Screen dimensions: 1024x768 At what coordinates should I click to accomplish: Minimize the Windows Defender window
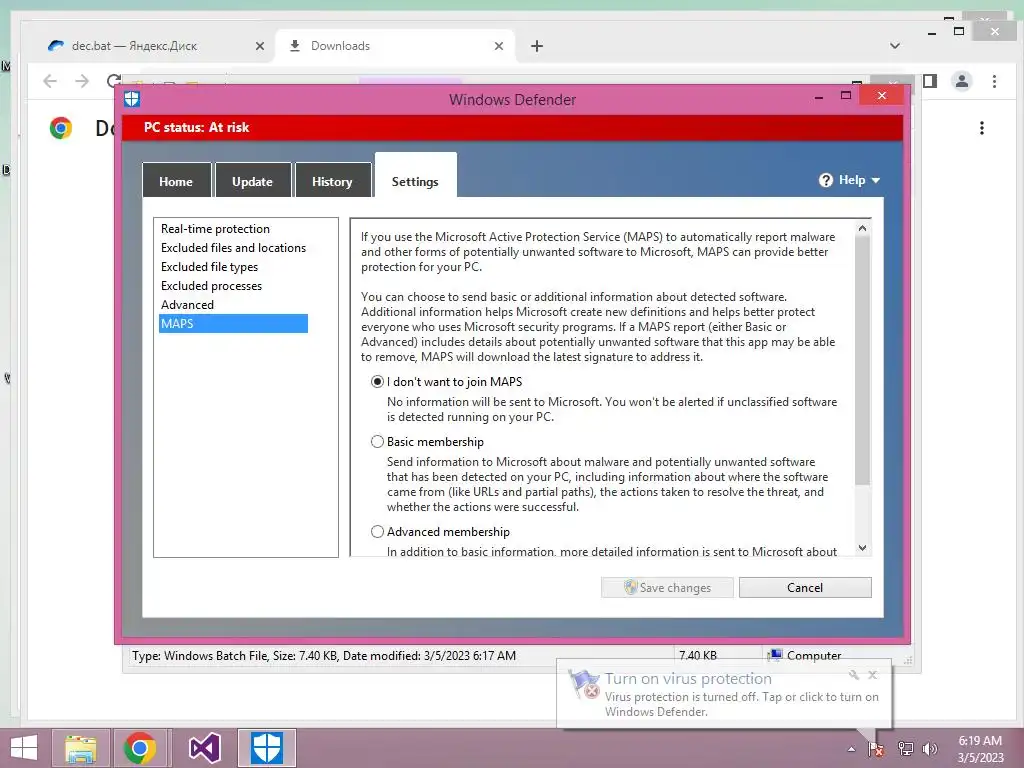pyautogui.click(x=819, y=97)
